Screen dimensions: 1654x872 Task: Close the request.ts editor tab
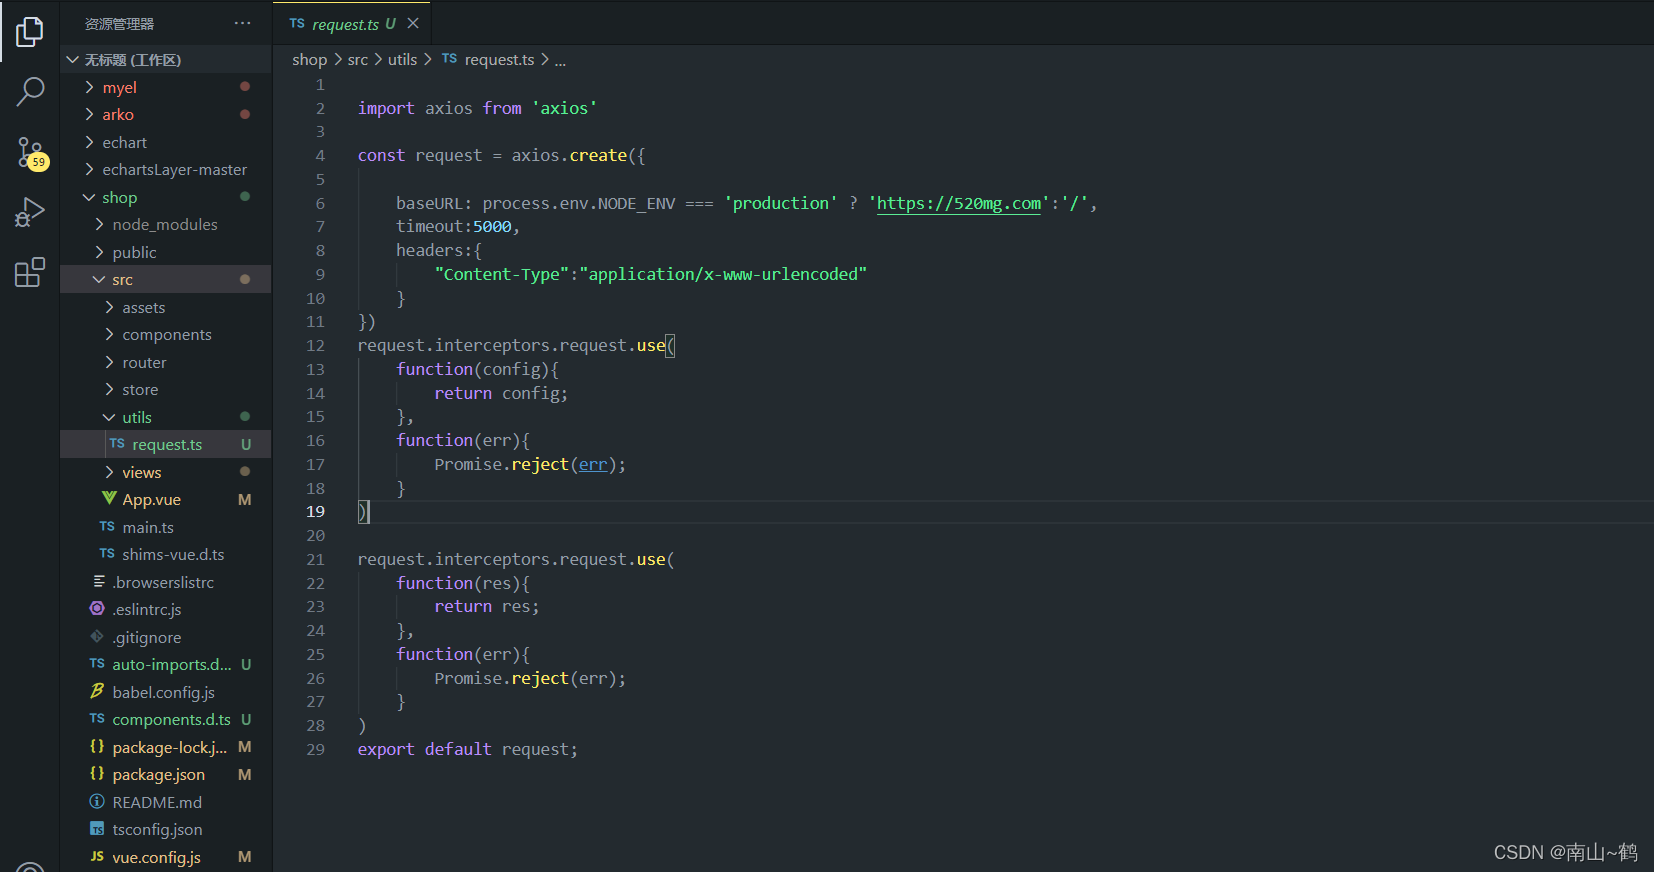point(413,23)
